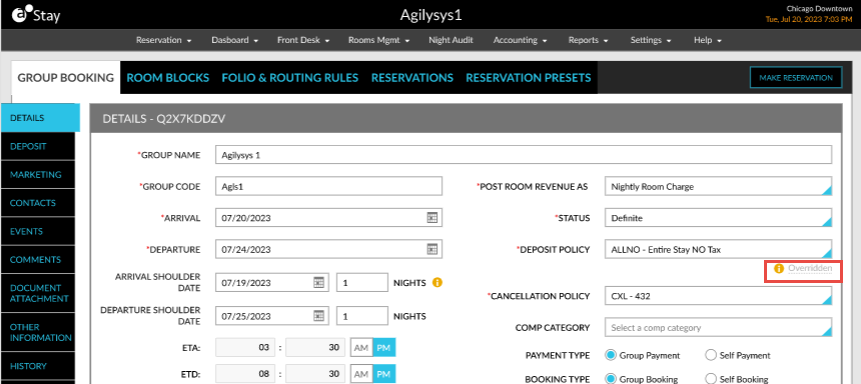Click the Departure date field
This screenshot has width=861, height=384.
(x=328, y=249)
